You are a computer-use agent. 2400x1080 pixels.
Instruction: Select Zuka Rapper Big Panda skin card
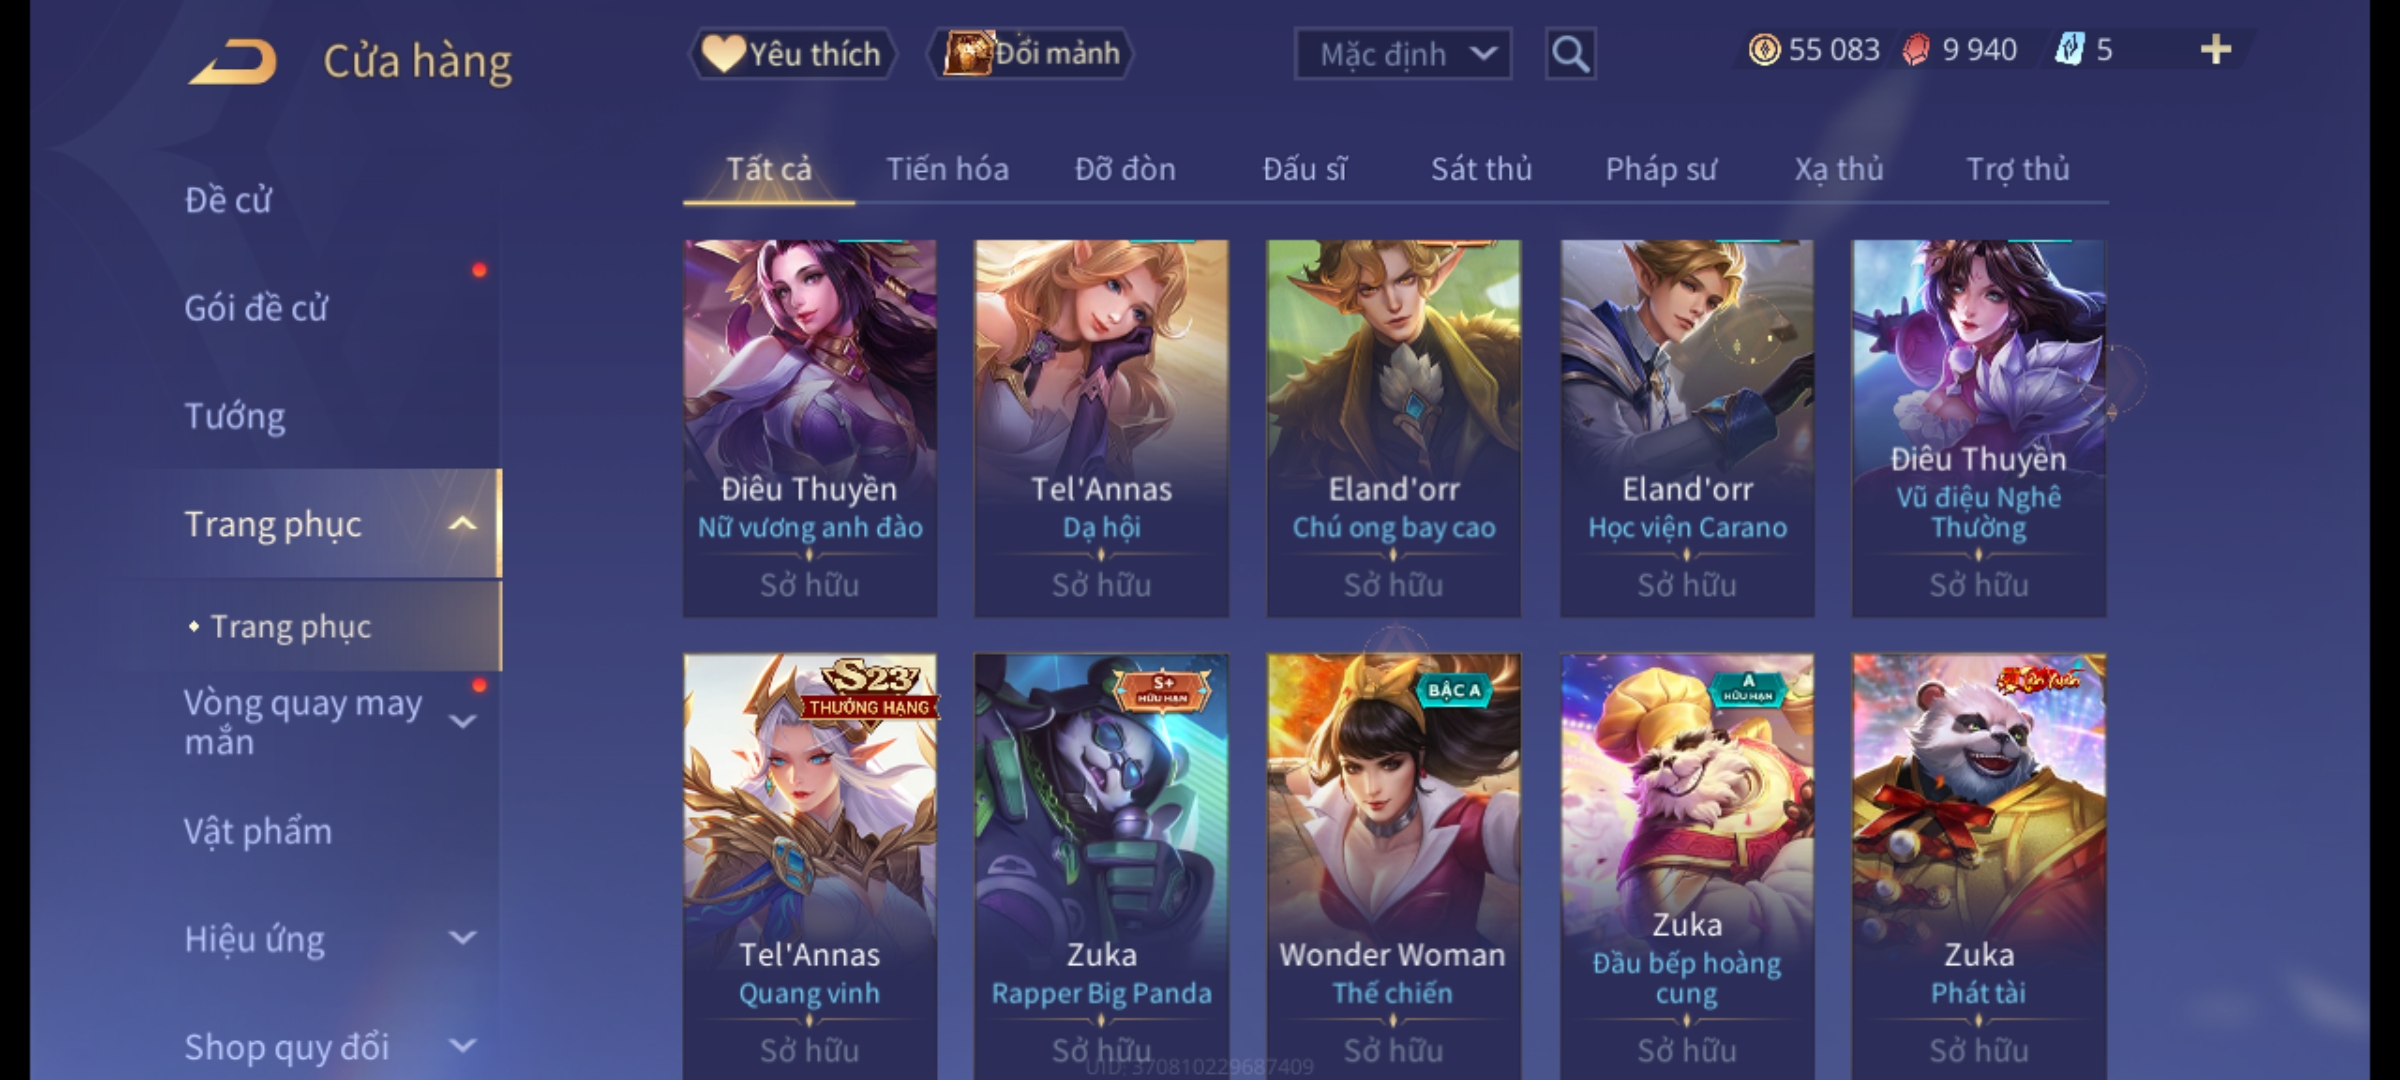tap(1101, 866)
